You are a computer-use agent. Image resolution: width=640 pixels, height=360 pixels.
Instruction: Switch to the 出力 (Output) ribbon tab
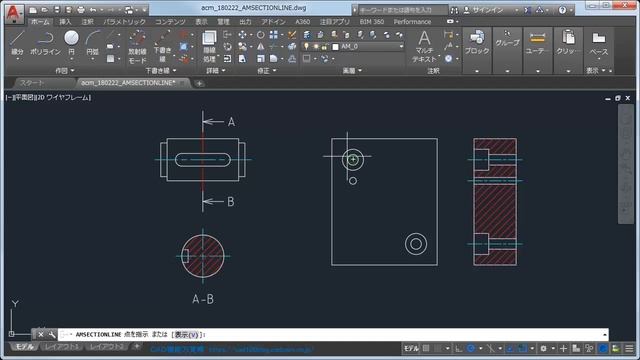tap(245, 22)
